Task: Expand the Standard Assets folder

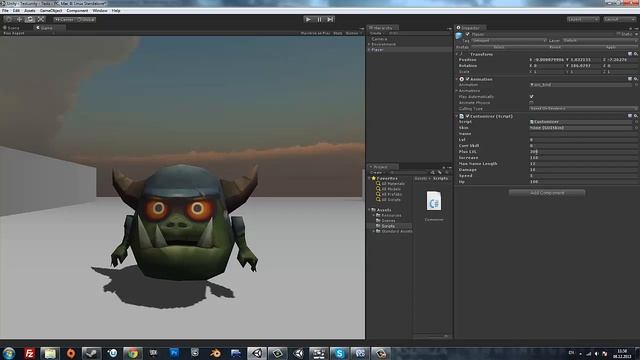Action: pos(373,231)
